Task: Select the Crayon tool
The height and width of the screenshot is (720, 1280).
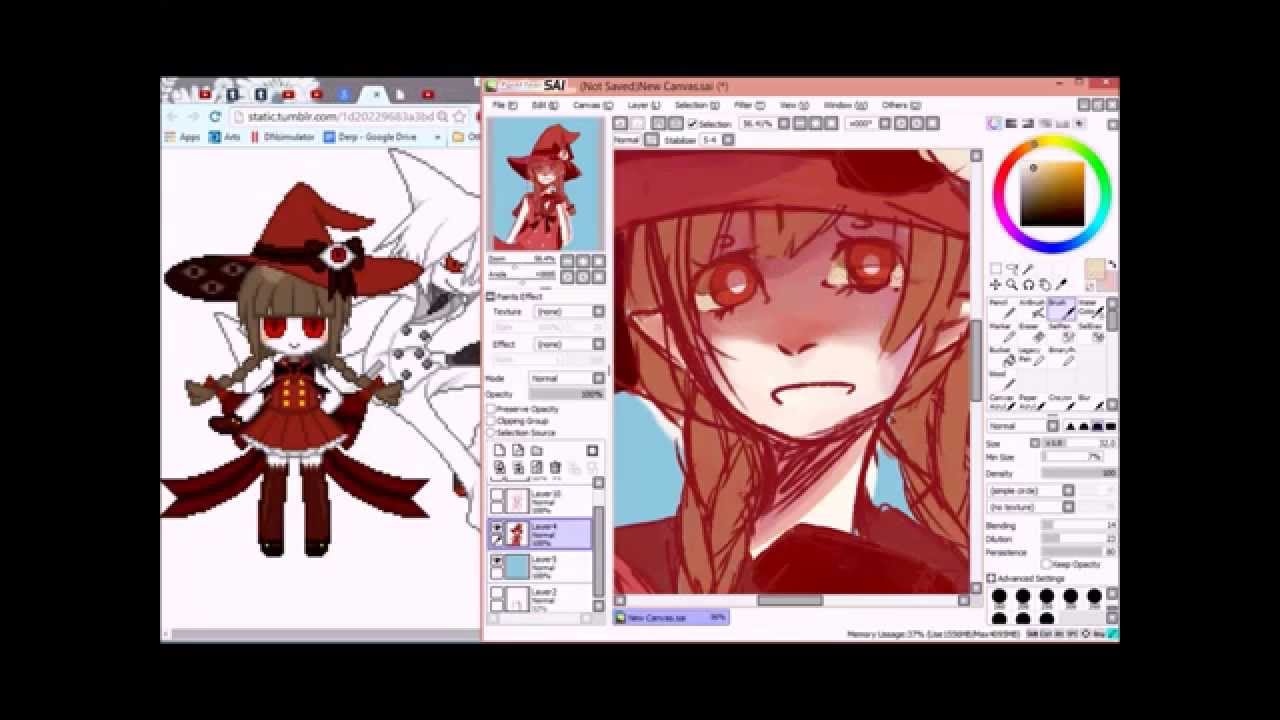Action: click(1061, 402)
